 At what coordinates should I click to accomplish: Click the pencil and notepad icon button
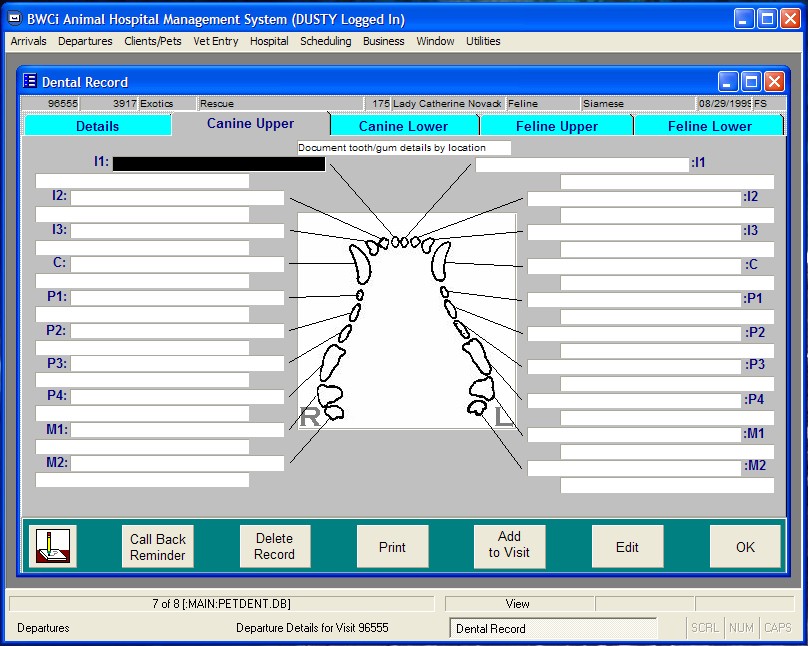click(x=53, y=546)
